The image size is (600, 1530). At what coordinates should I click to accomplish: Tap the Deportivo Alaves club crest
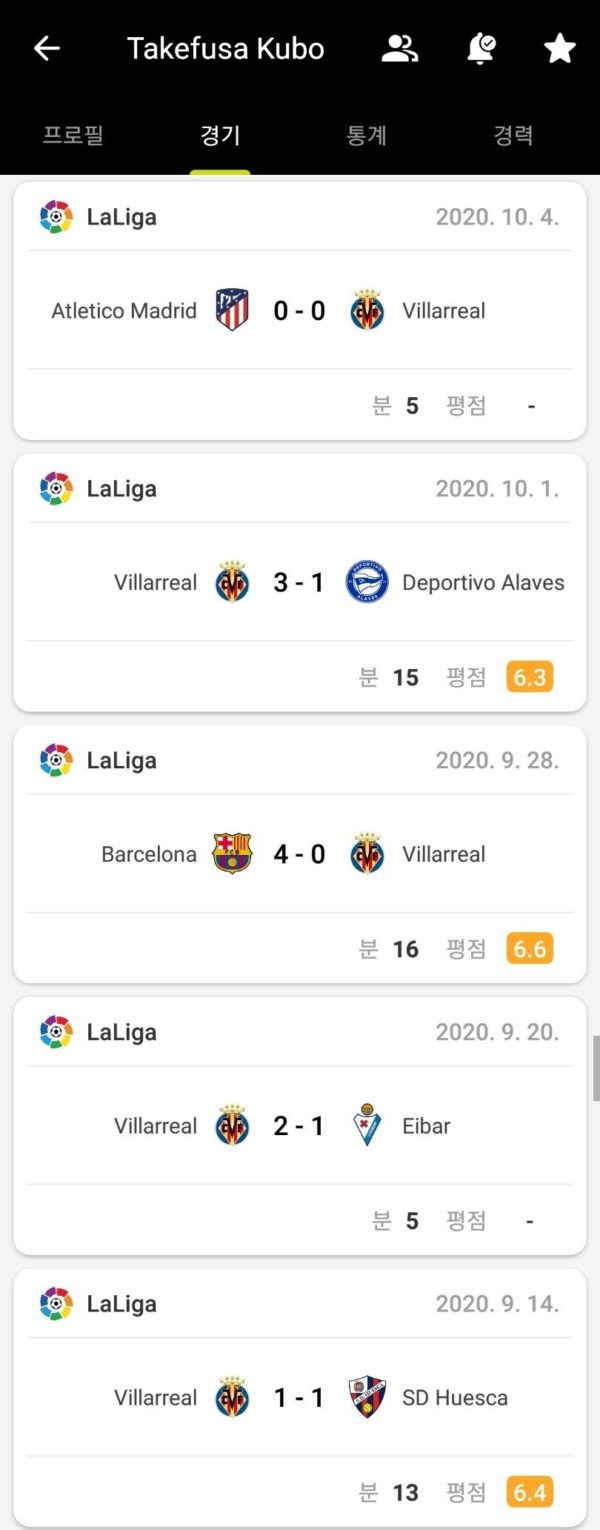pos(367,582)
